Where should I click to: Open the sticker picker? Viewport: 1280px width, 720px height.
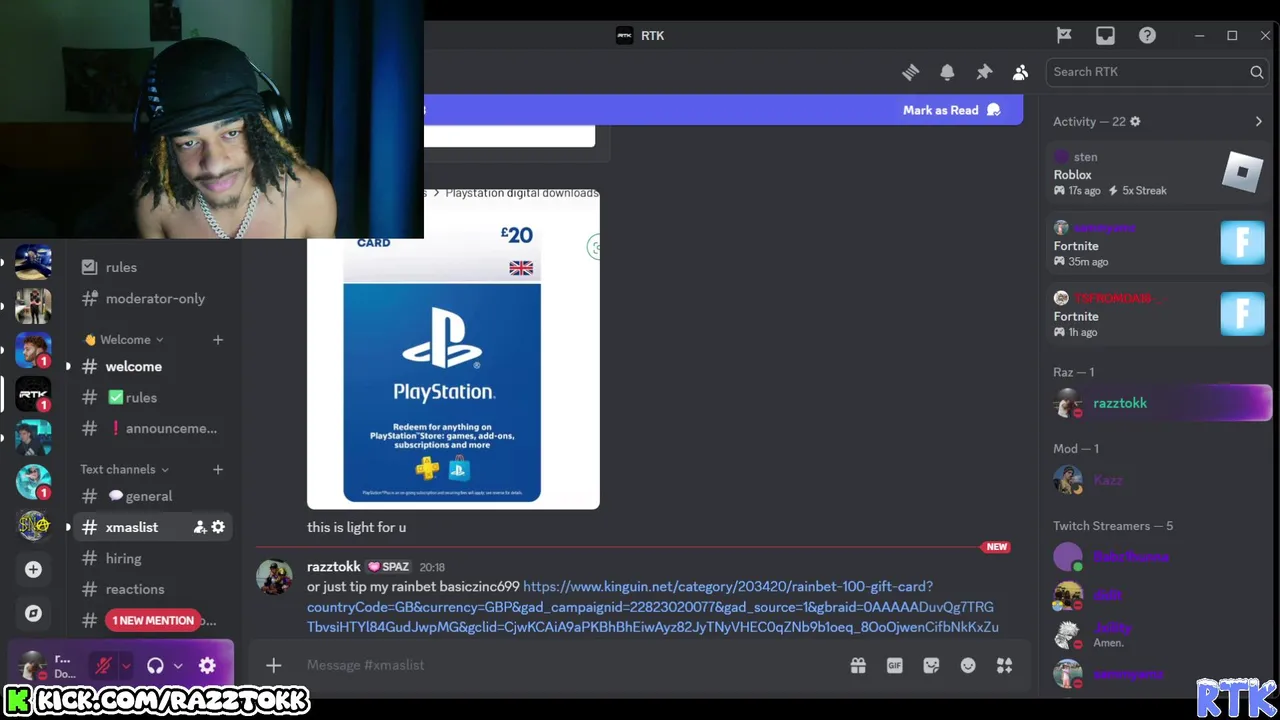[x=931, y=665]
